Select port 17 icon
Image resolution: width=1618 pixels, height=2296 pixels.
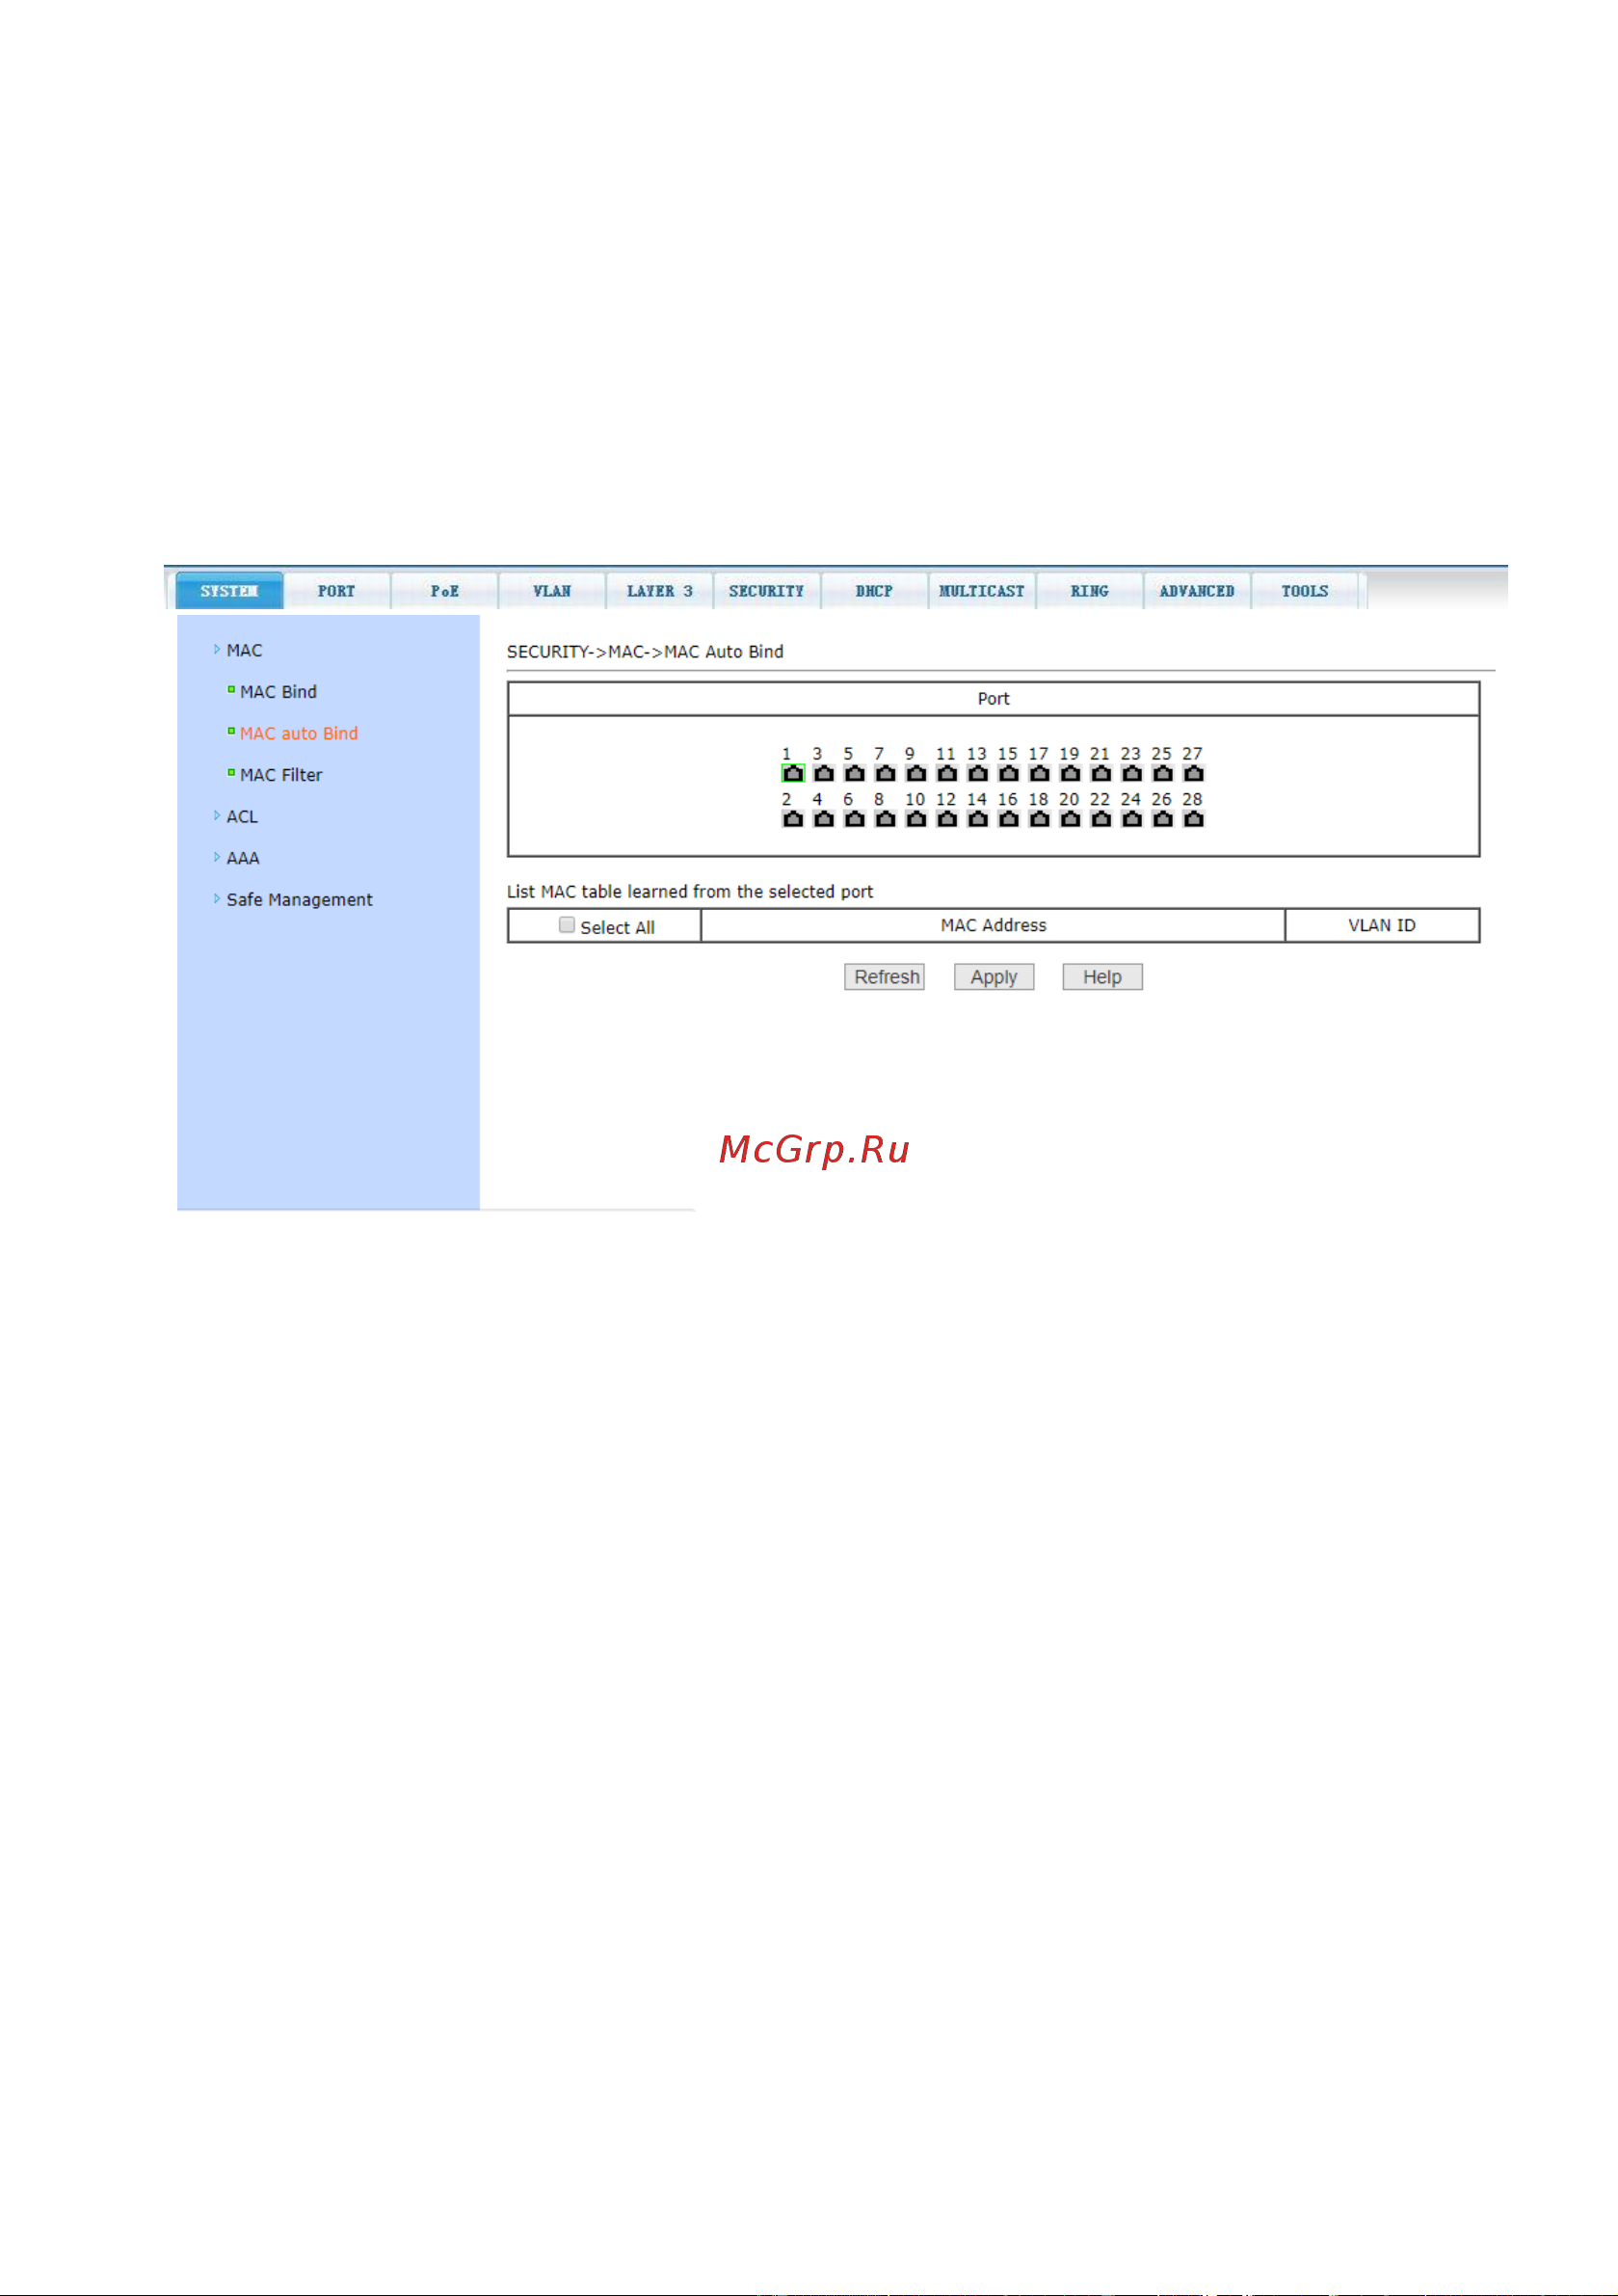coord(1040,773)
